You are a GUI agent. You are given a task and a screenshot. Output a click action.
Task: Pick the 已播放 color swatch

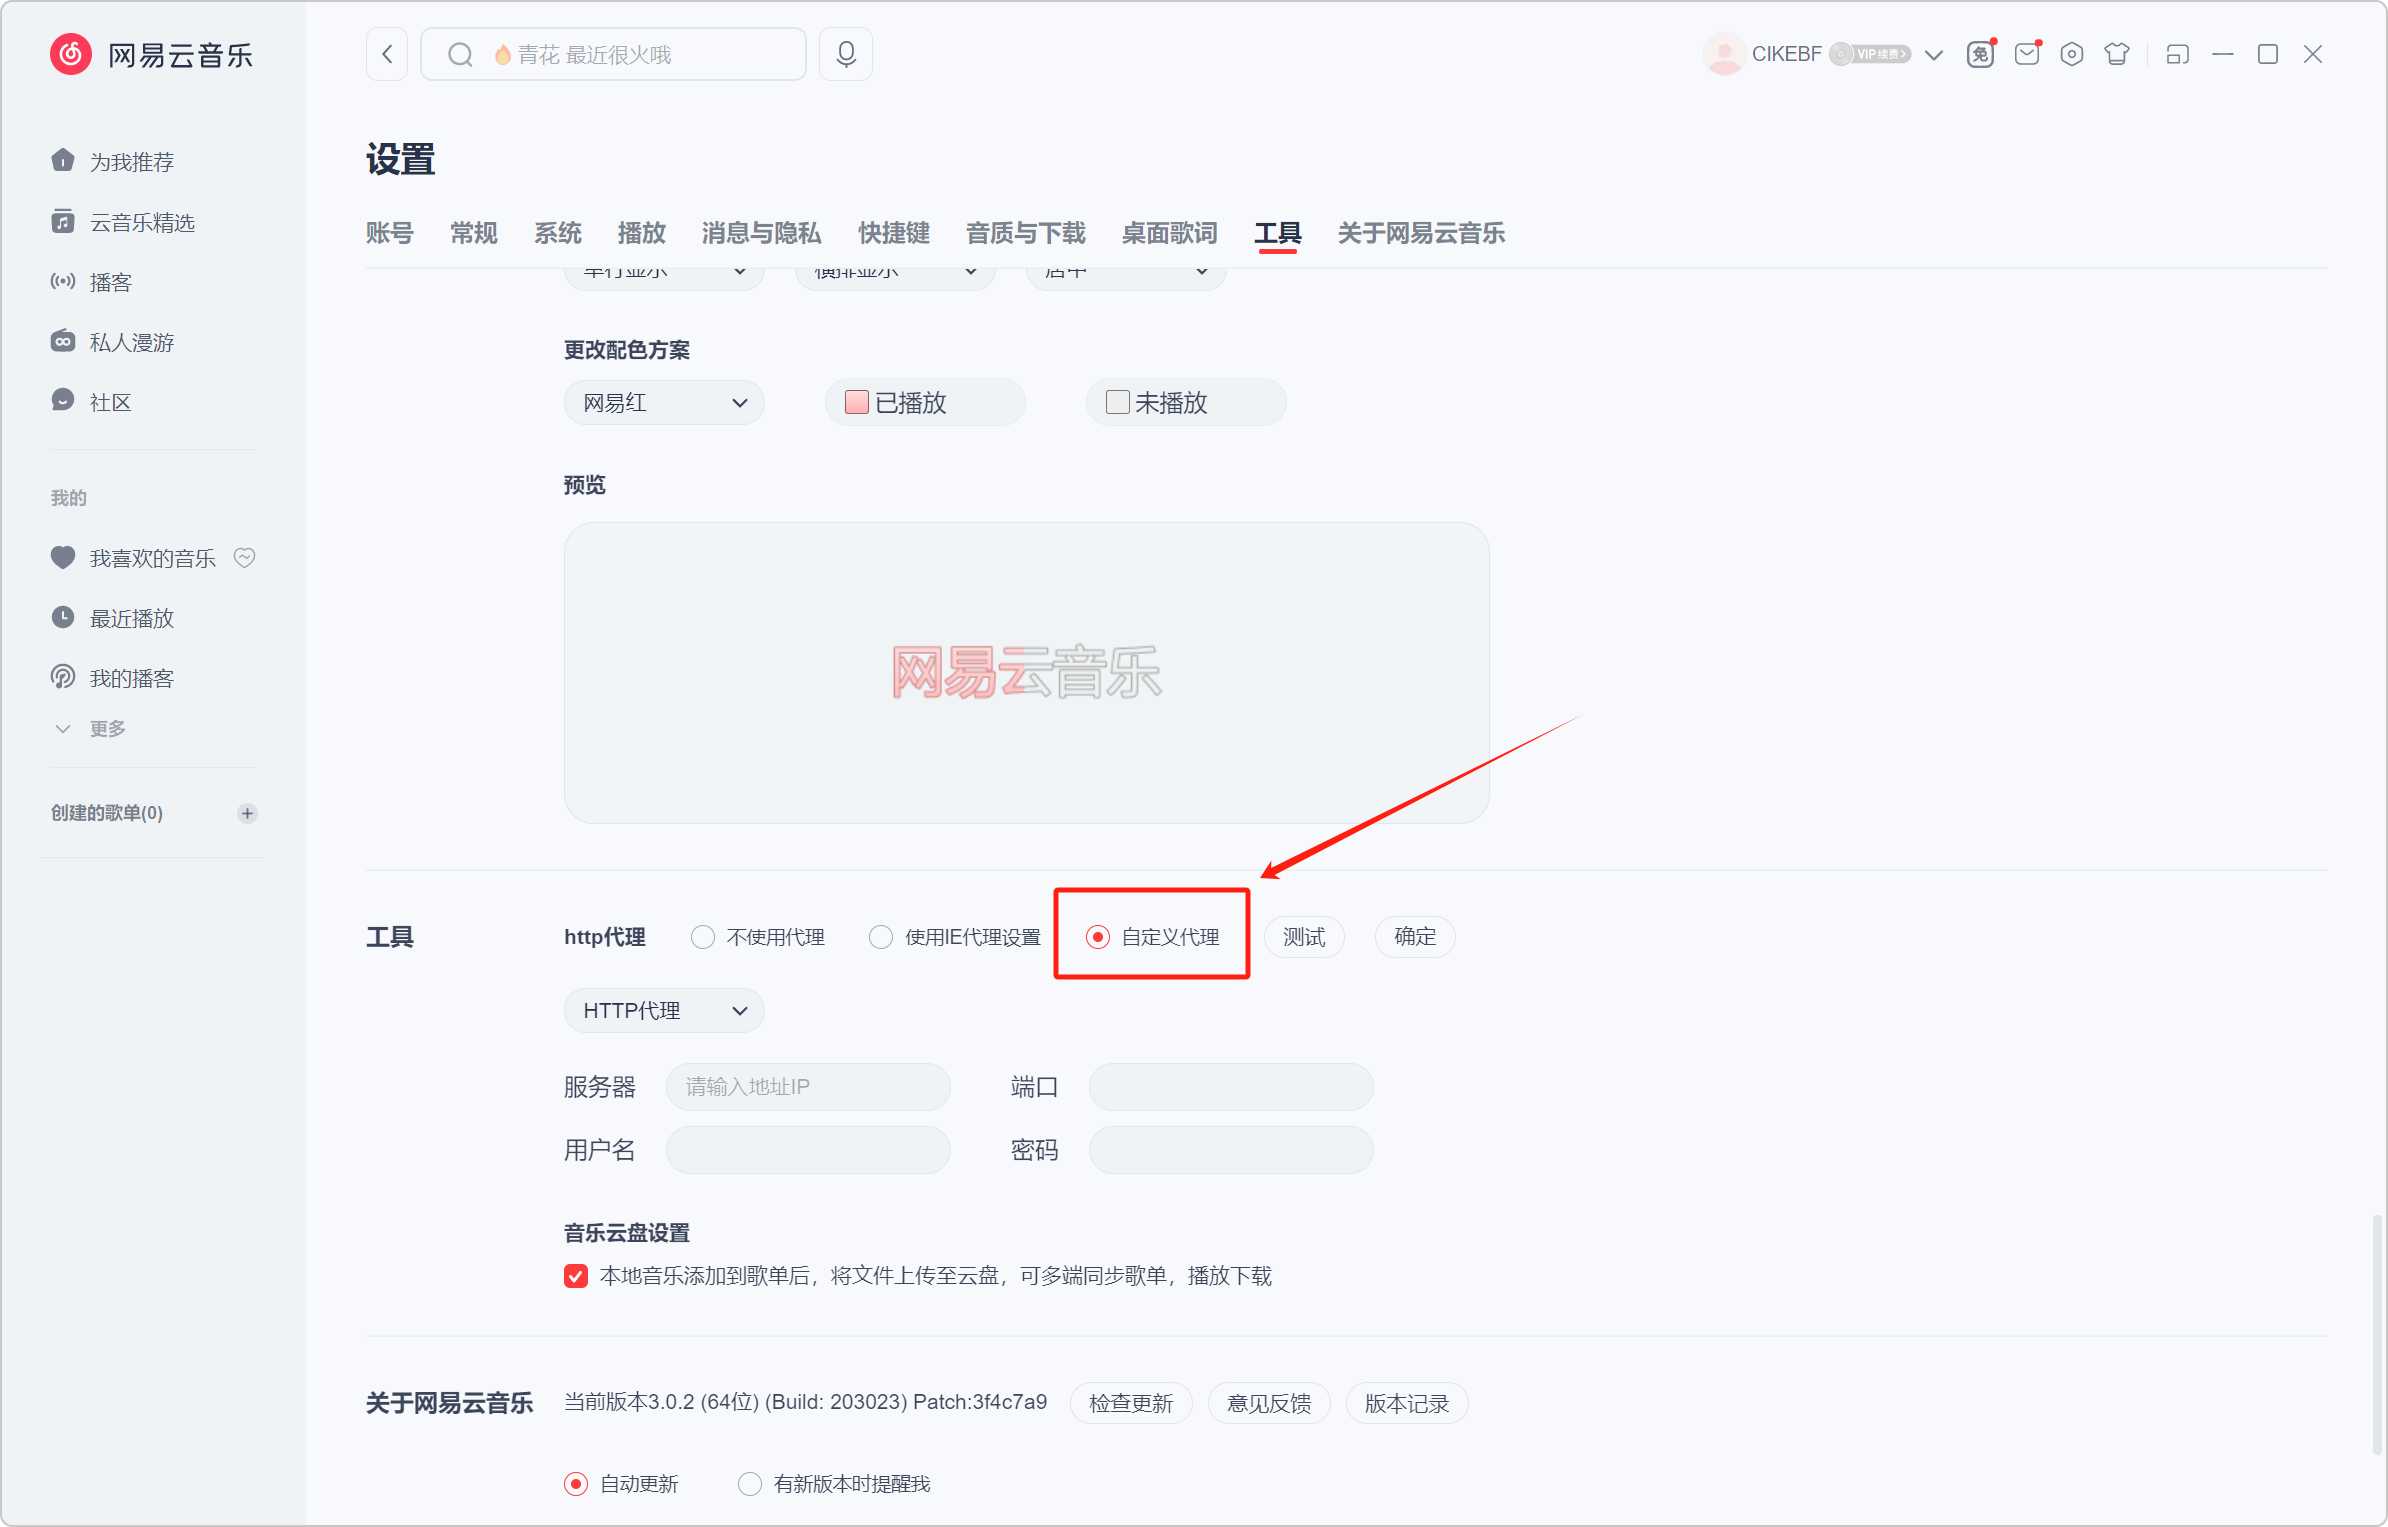856,402
